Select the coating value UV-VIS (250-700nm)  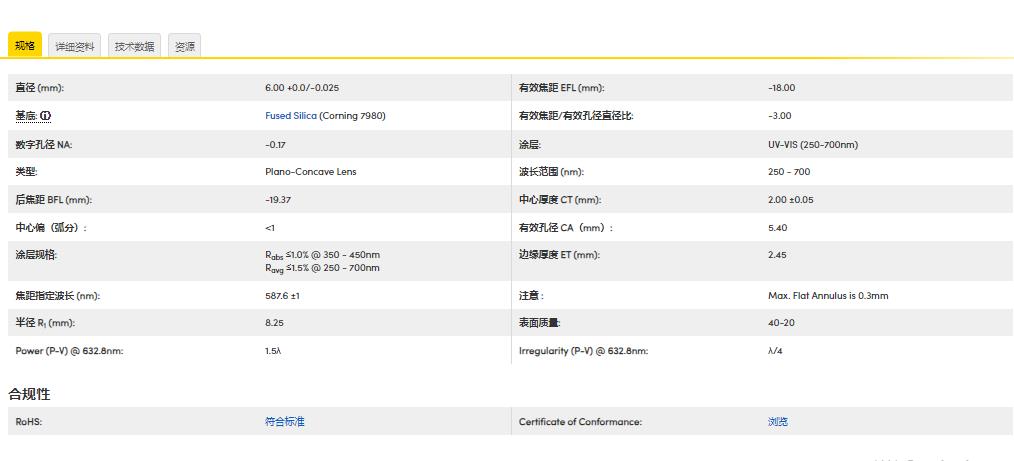(813, 145)
